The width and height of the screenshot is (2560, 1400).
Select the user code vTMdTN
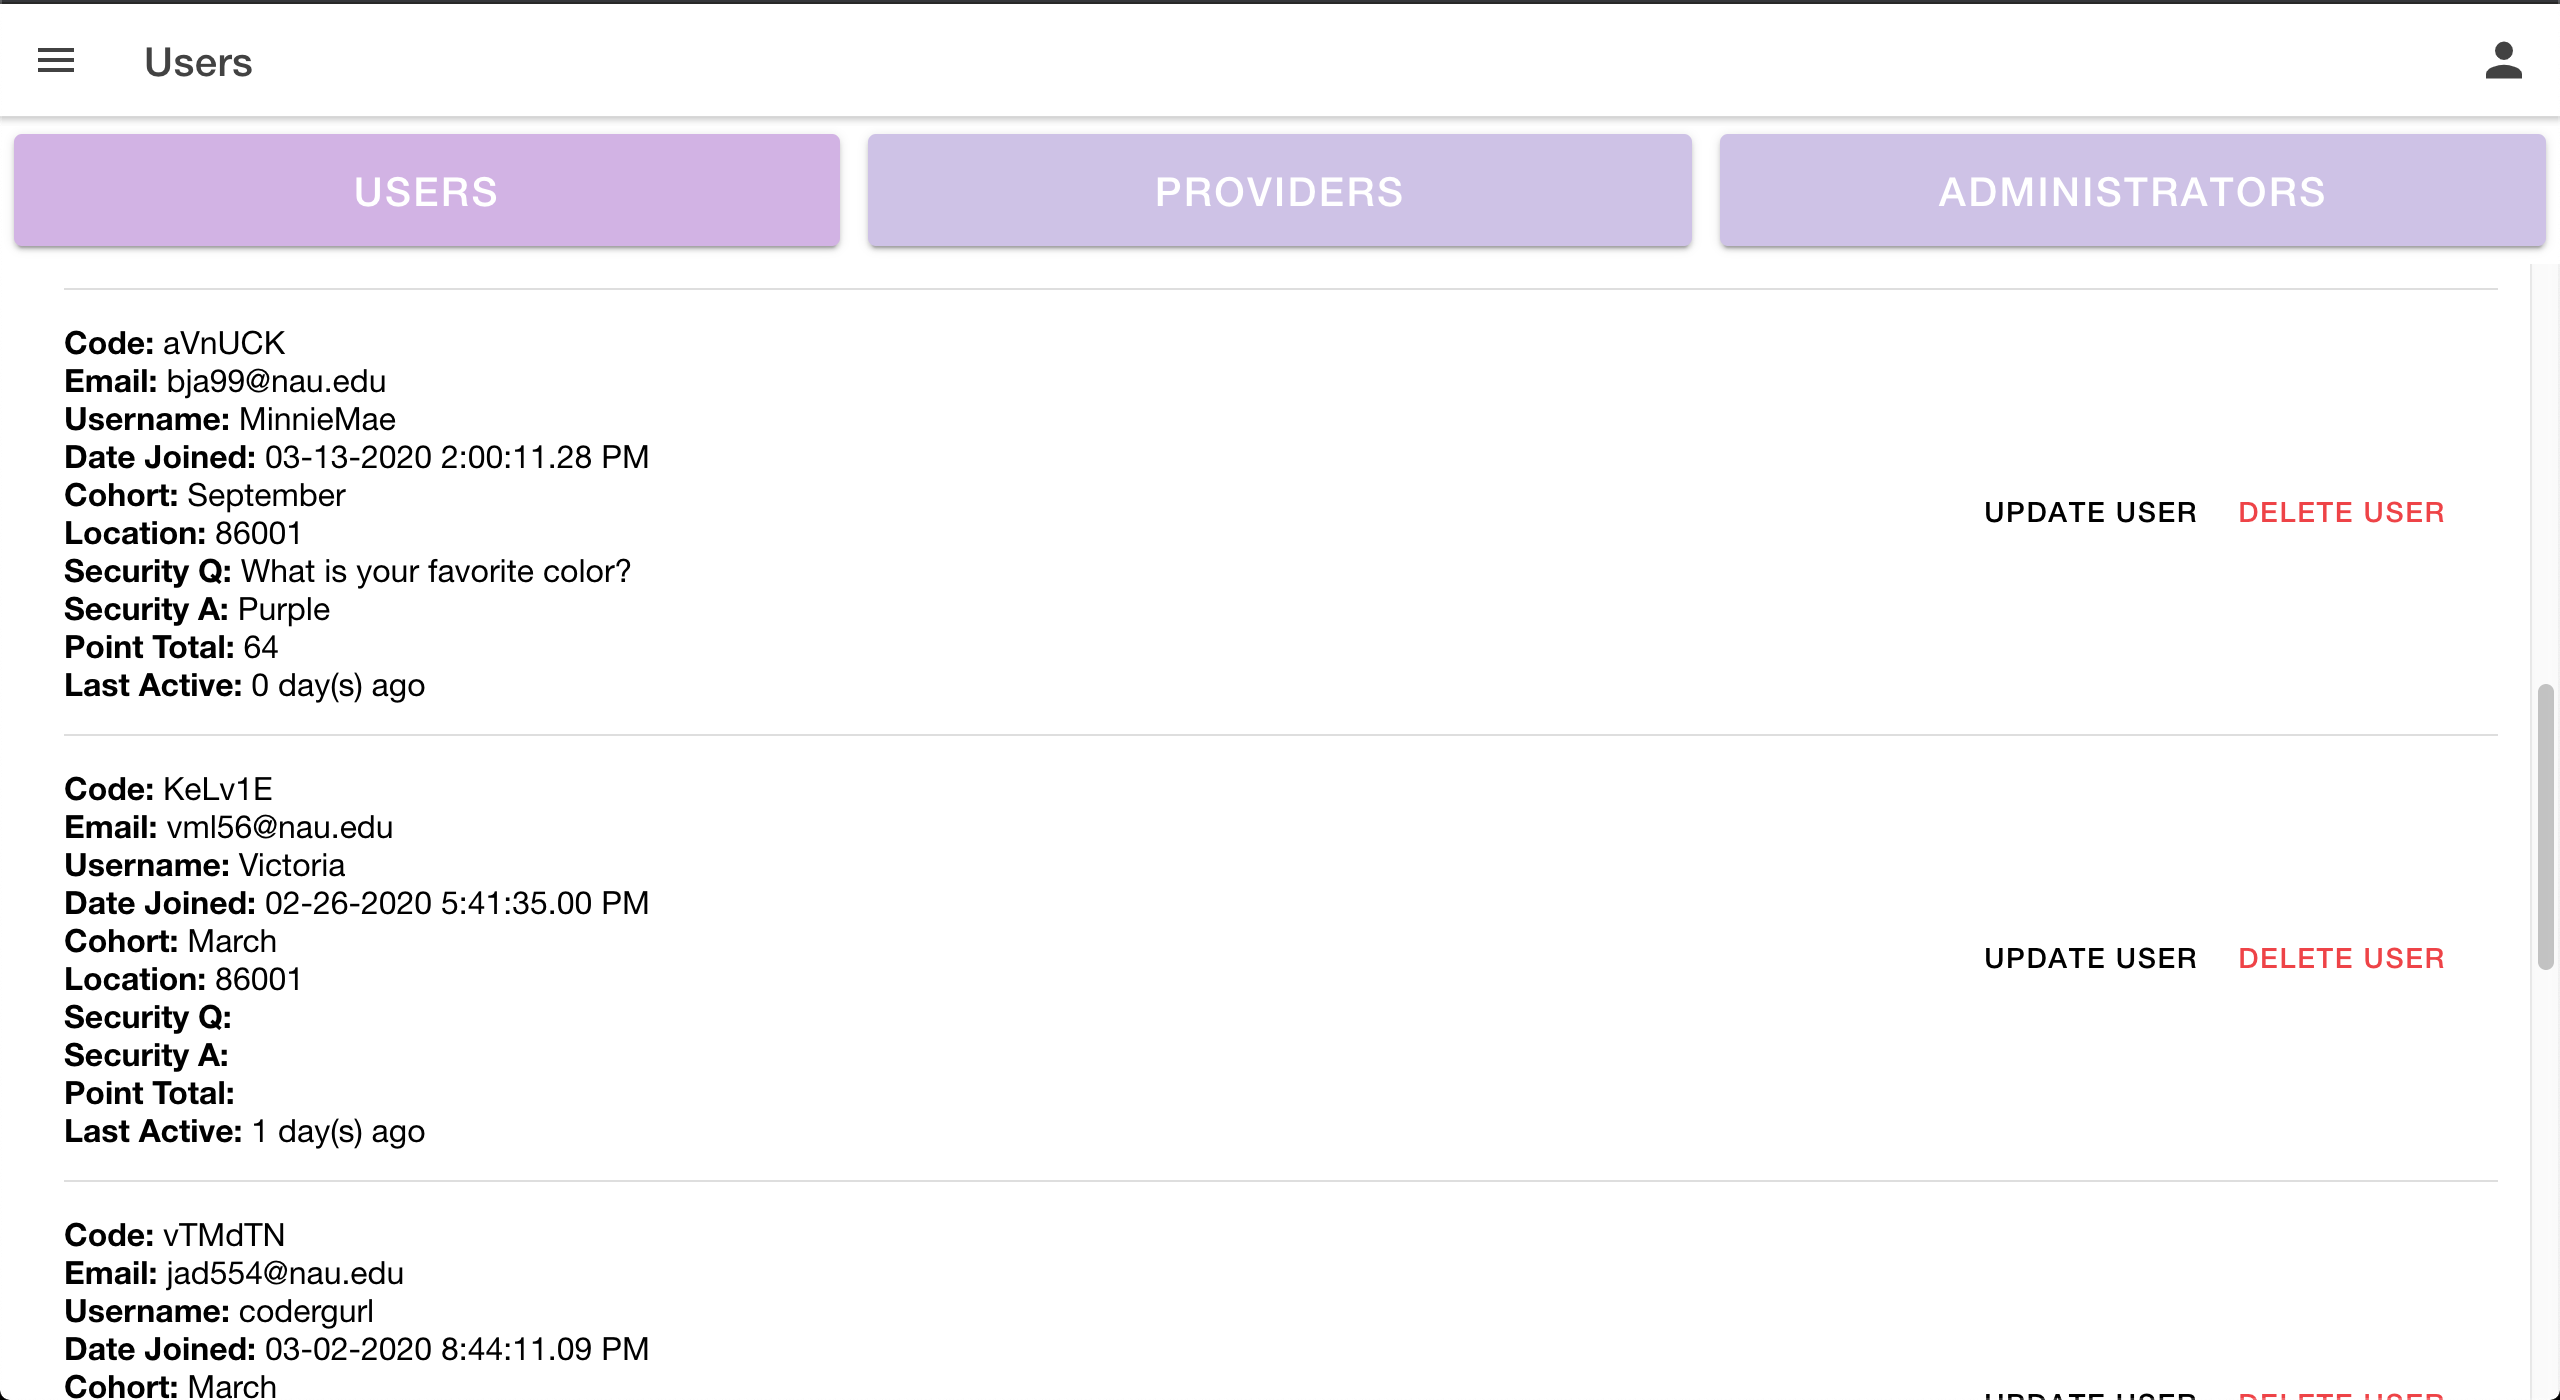point(224,1235)
